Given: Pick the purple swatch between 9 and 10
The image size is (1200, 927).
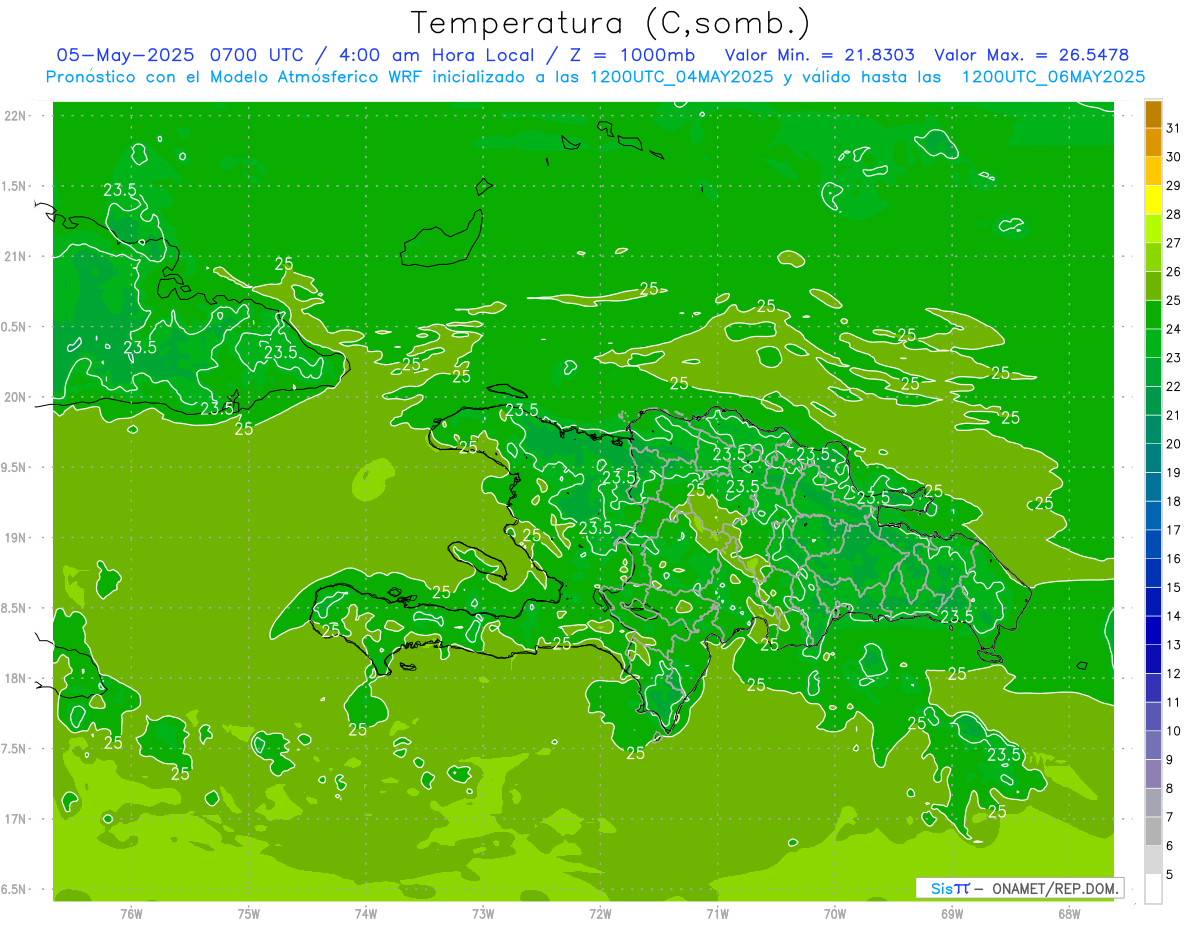Looking at the screenshot, I should point(1153,746).
